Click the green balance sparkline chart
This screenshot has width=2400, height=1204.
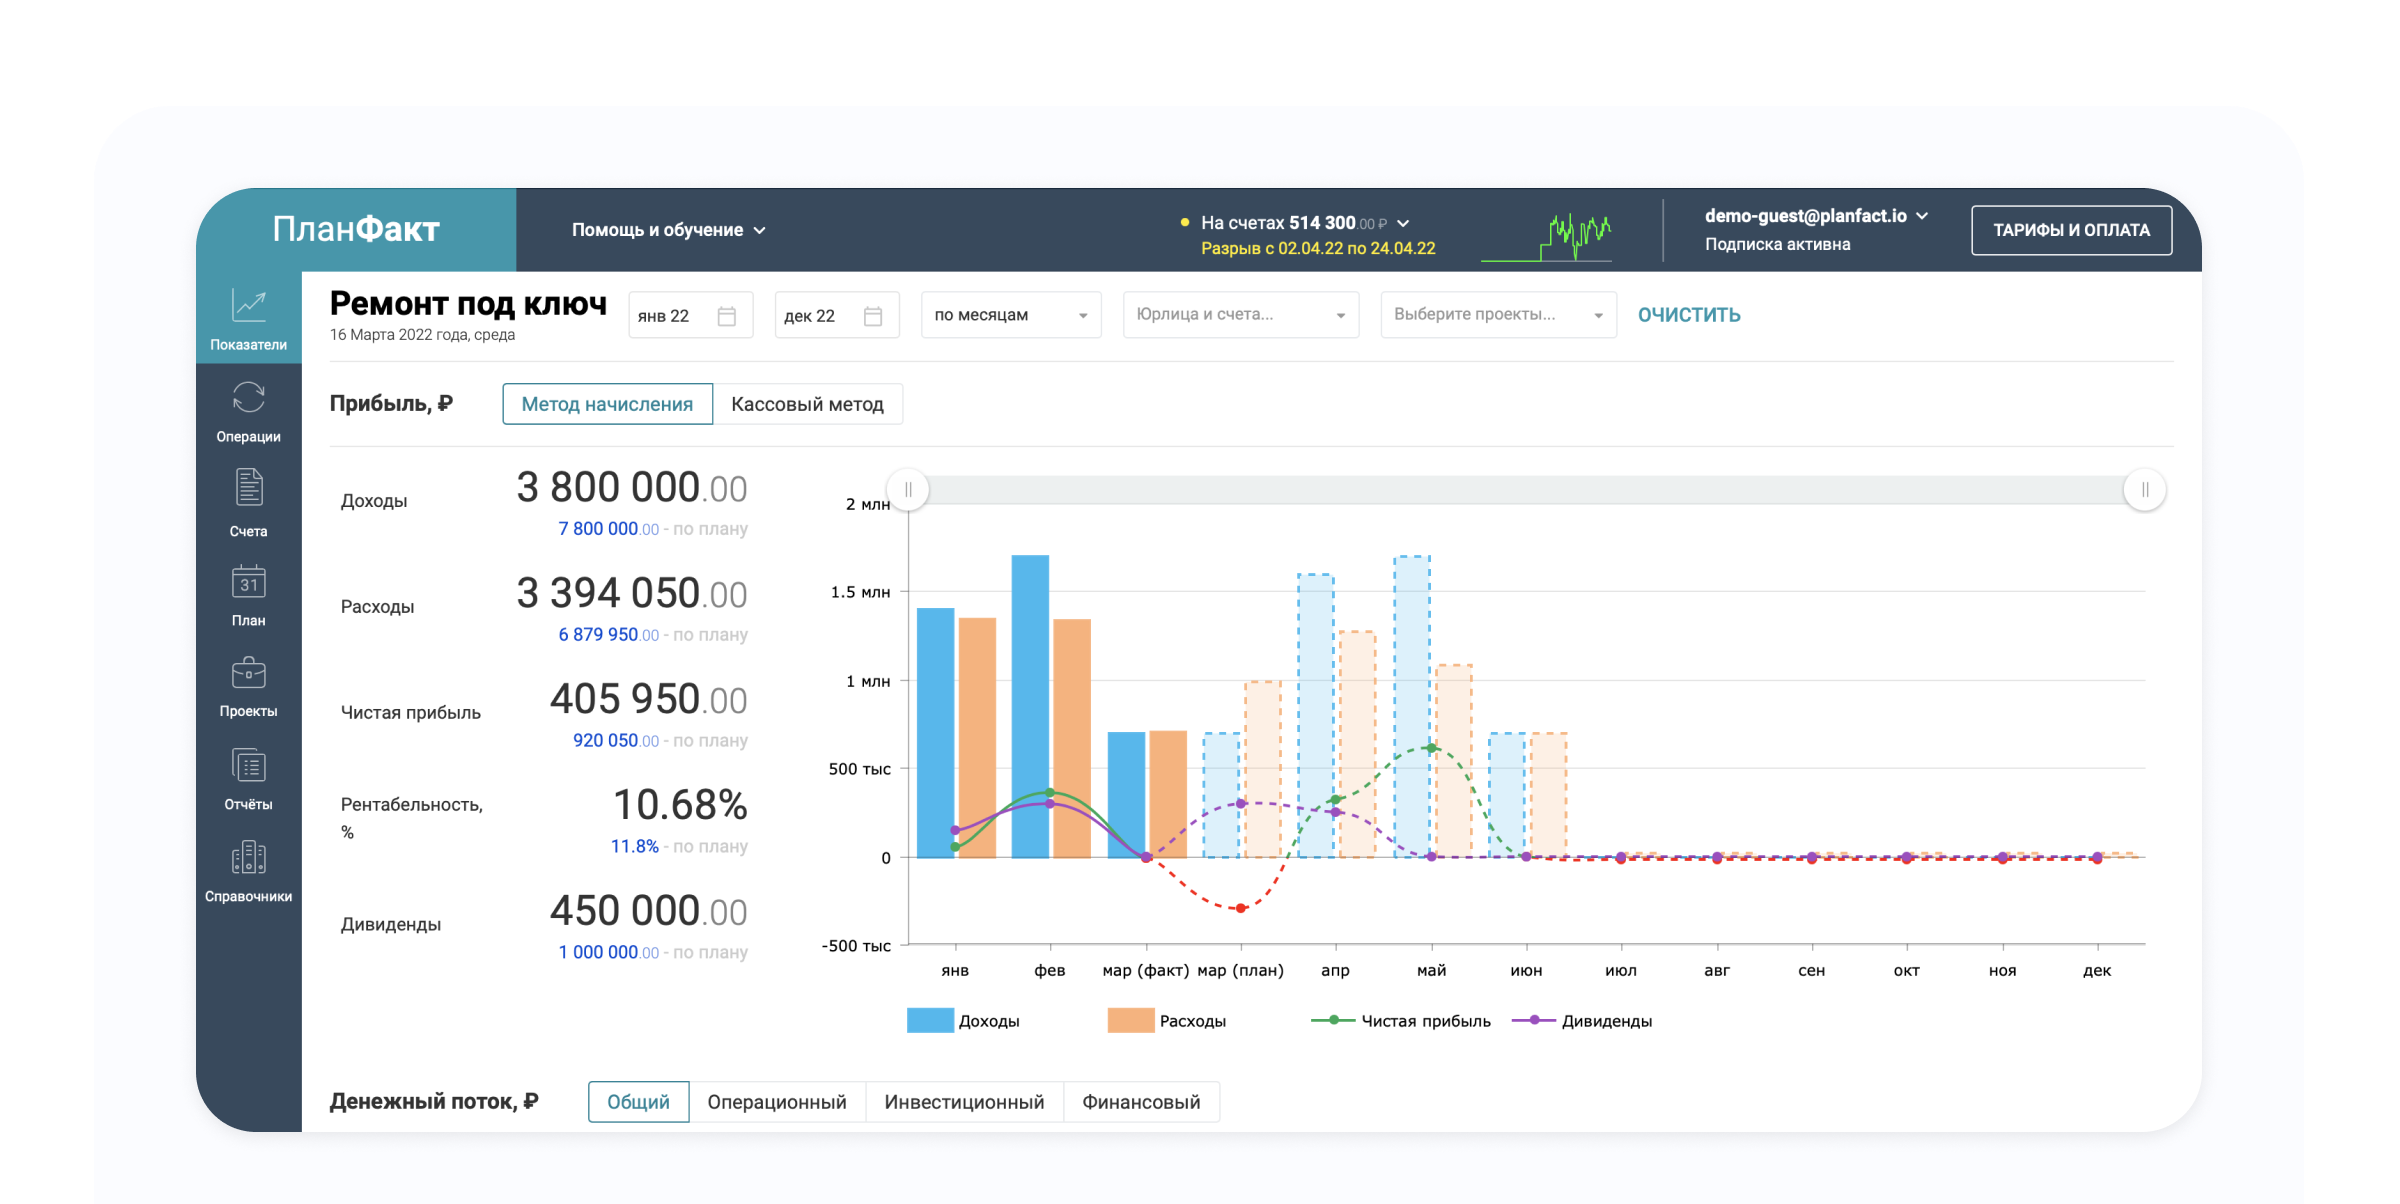[x=1547, y=237]
